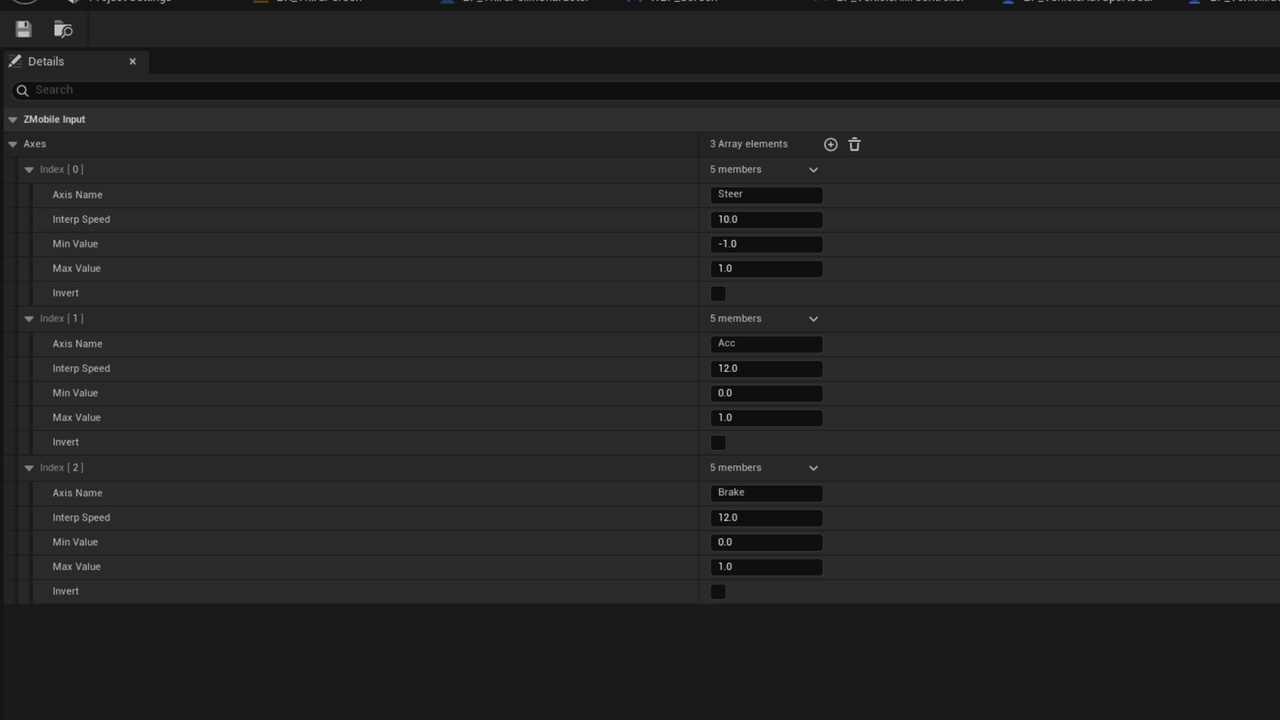This screenshot has width=1280, height=720.
Task: Add an element to the Axes array
Action: coord(830,145)
